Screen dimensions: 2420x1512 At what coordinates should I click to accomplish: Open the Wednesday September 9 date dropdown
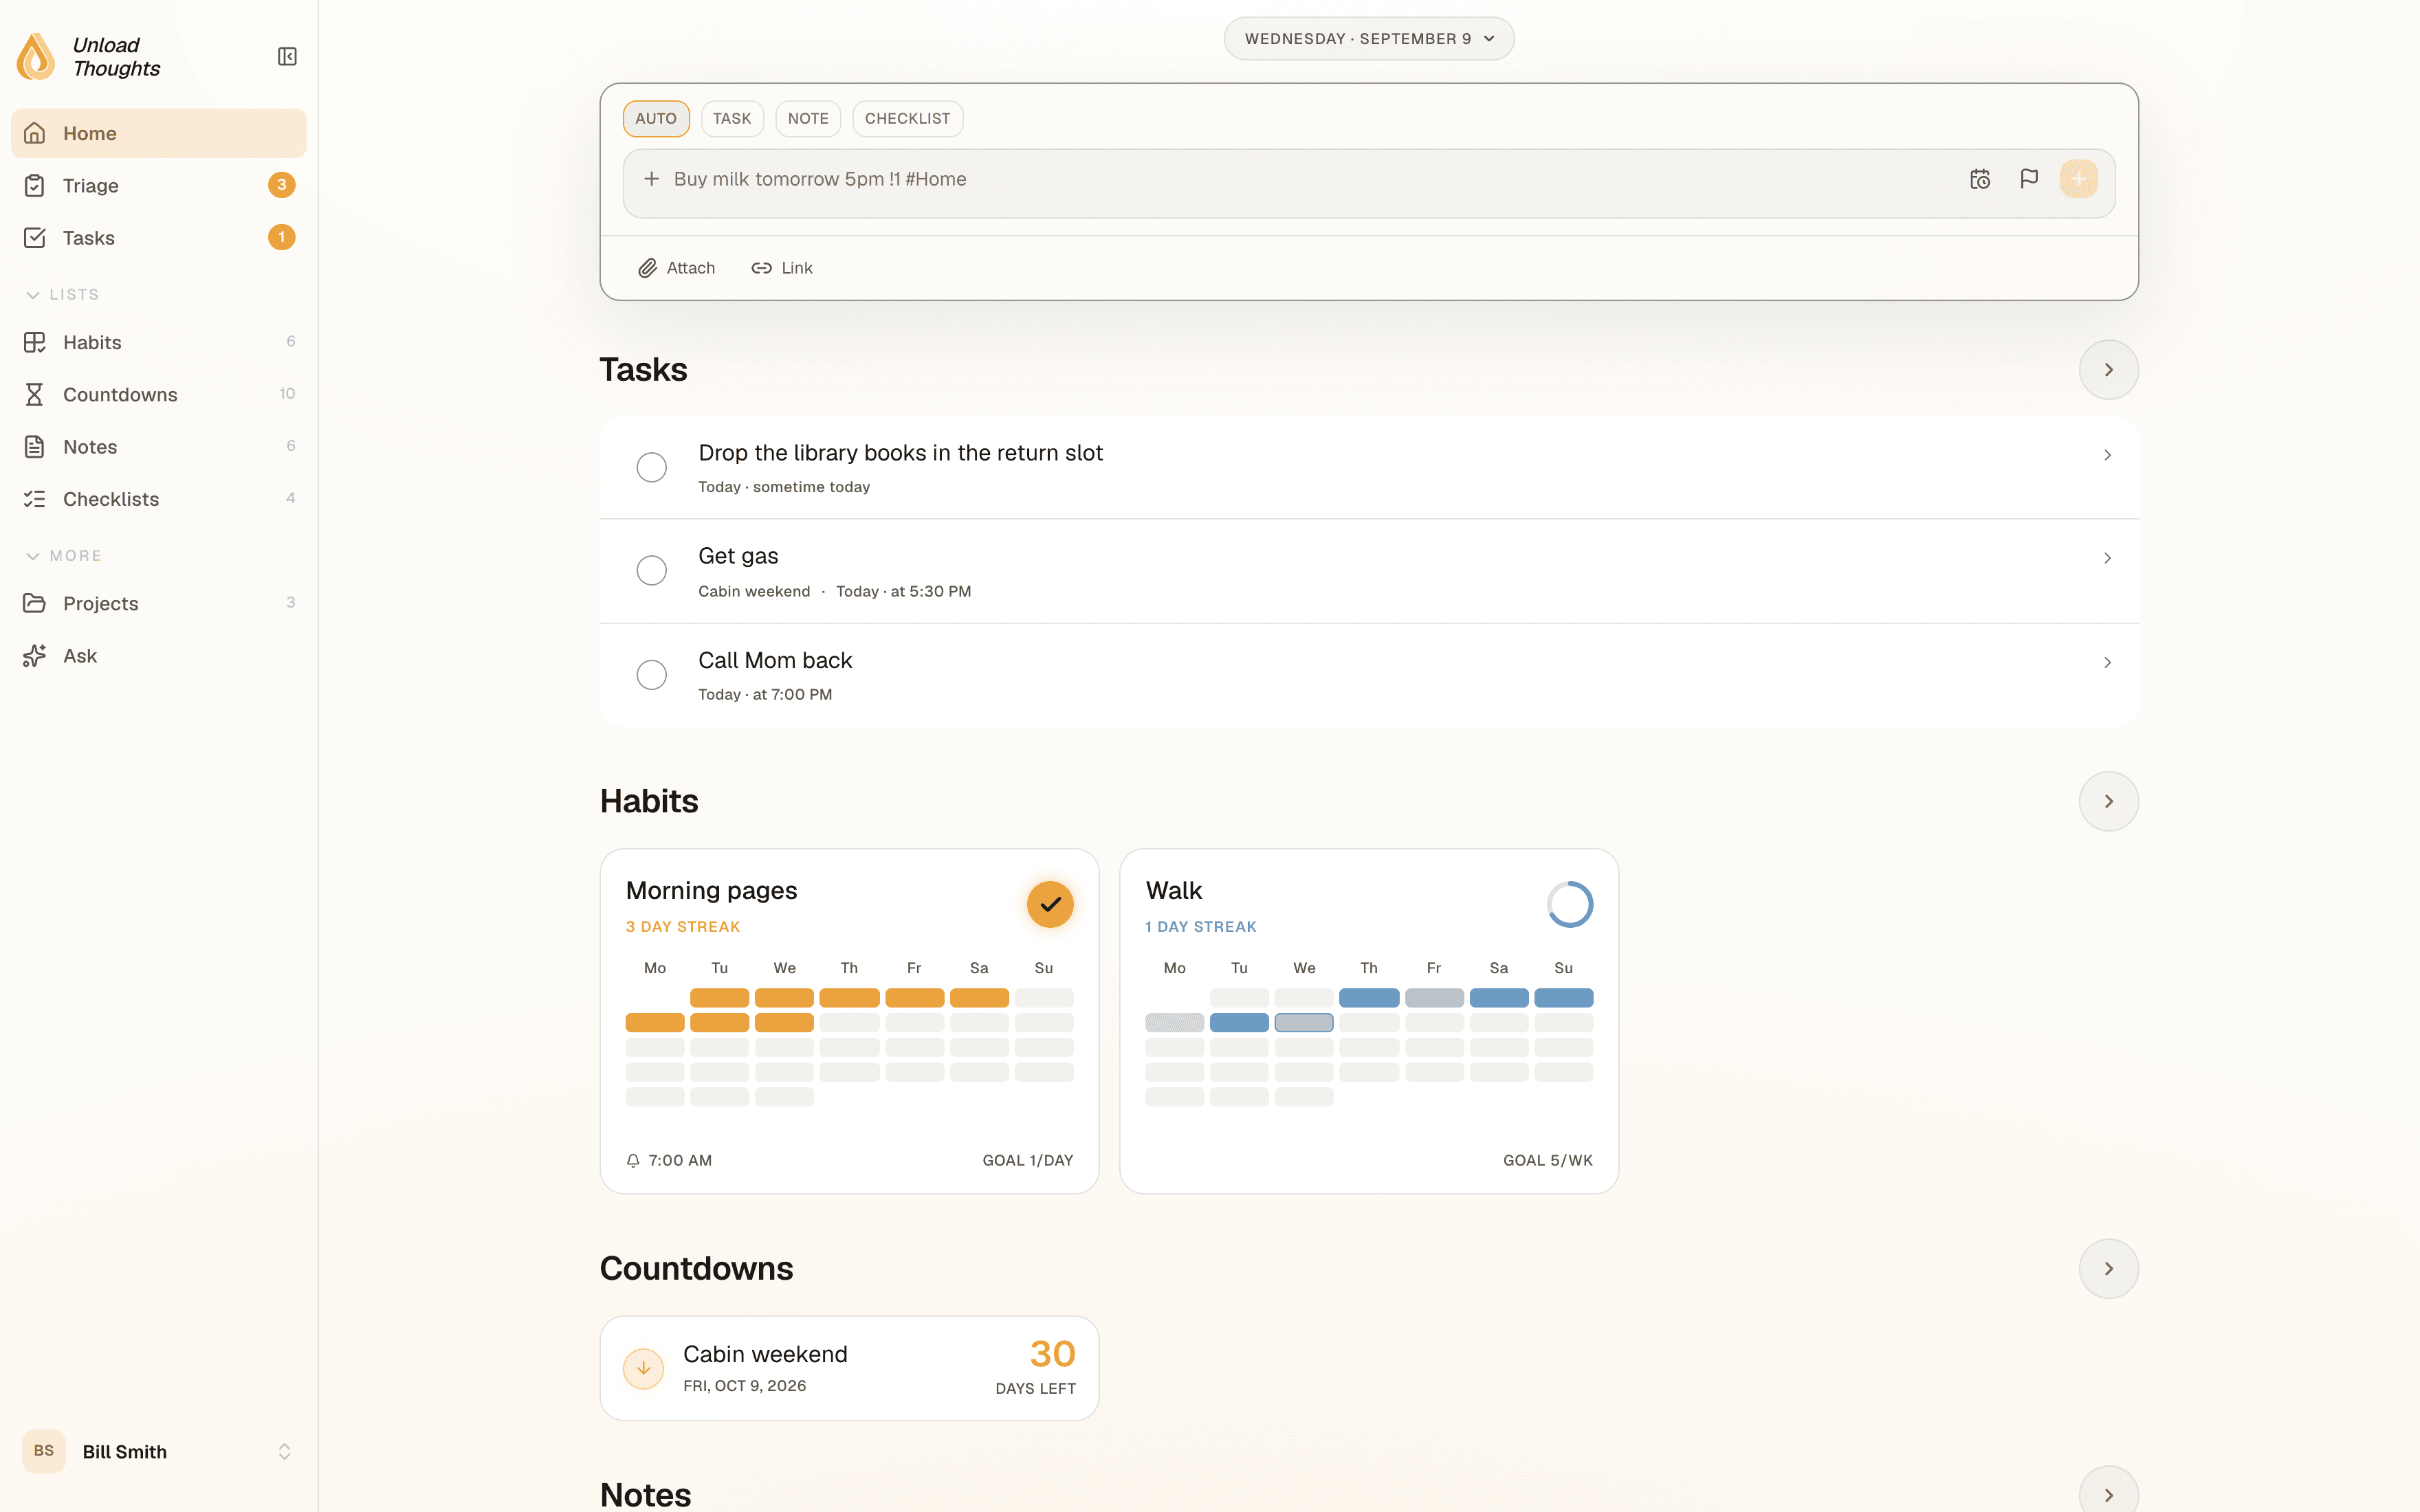tap(1369, 39)
